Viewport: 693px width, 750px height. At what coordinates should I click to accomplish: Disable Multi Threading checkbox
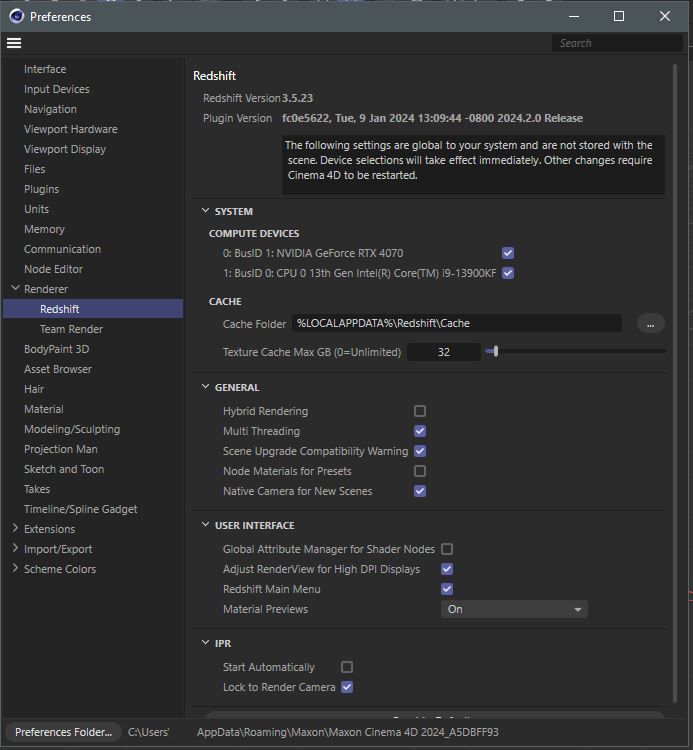[x=420, y=431]
